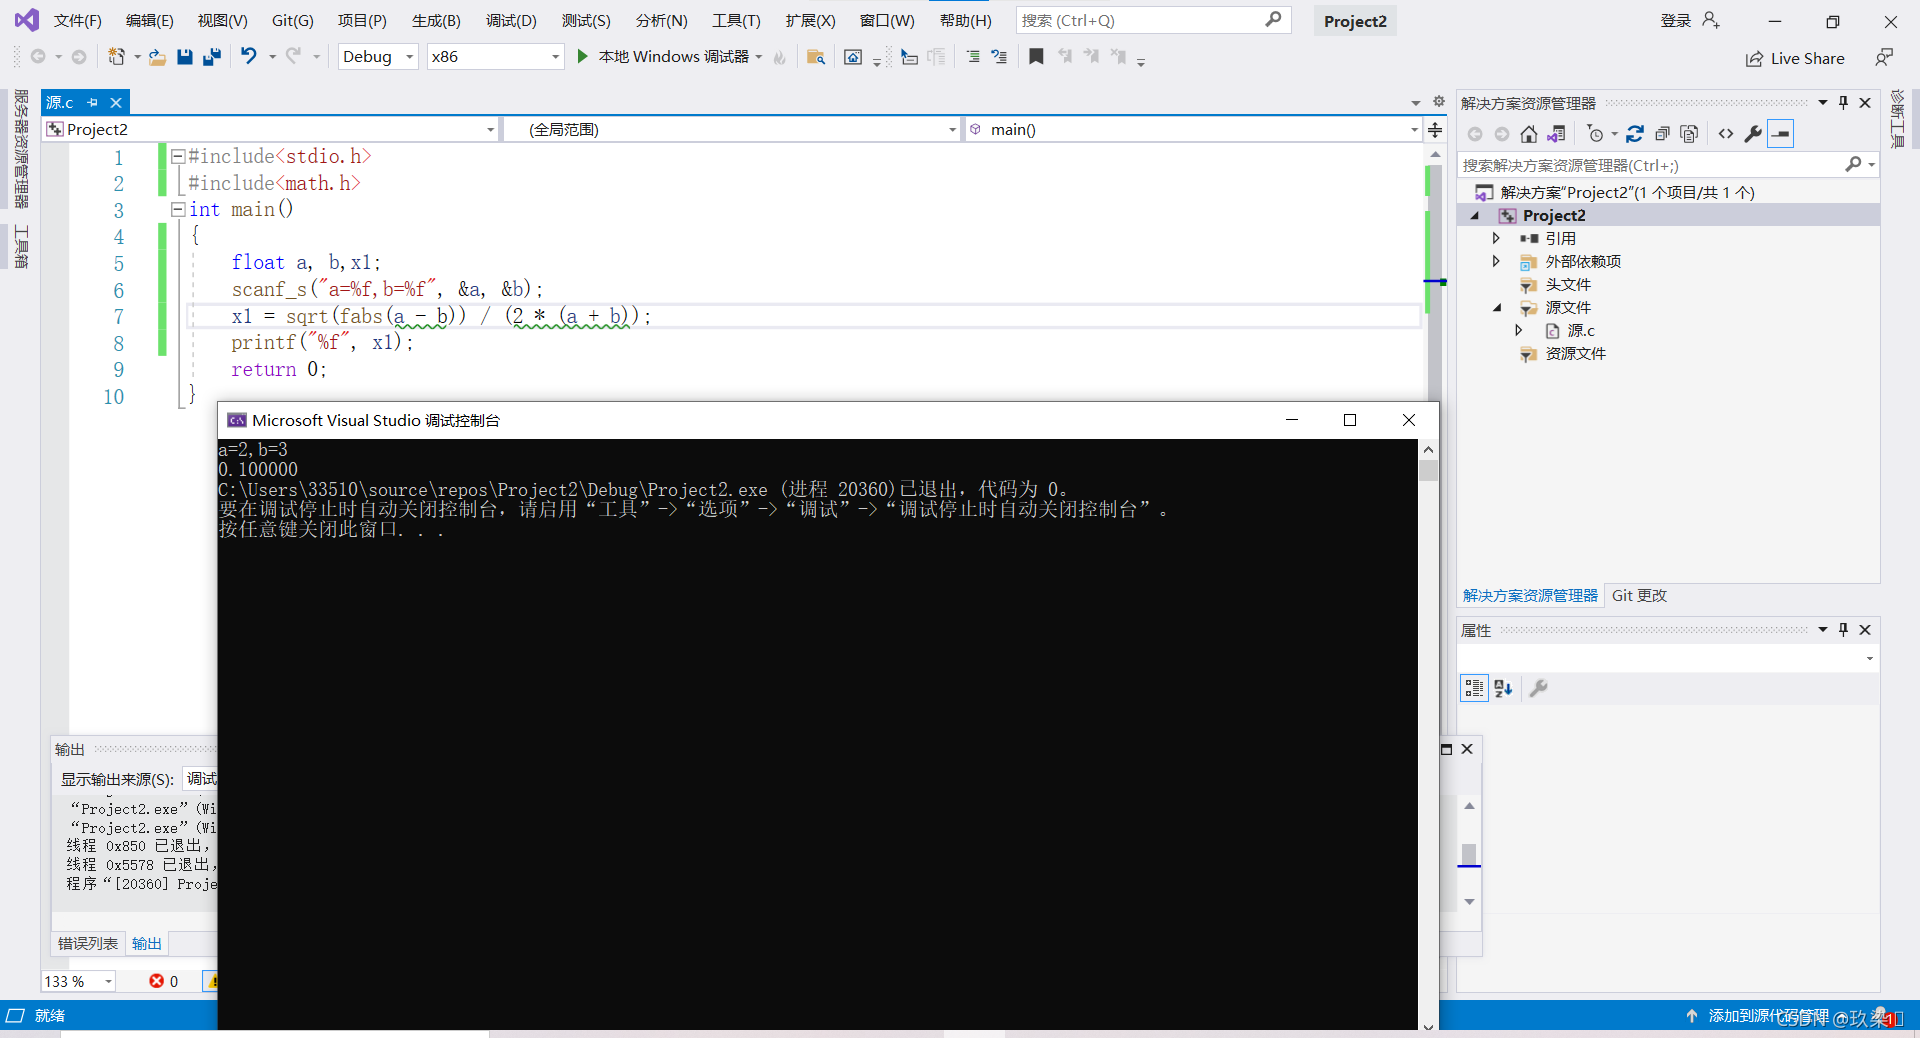Switch views icon in Solution Explorer
Image resolution: width=1920 pixels, height=1038 pixels.
[1556, 134]
